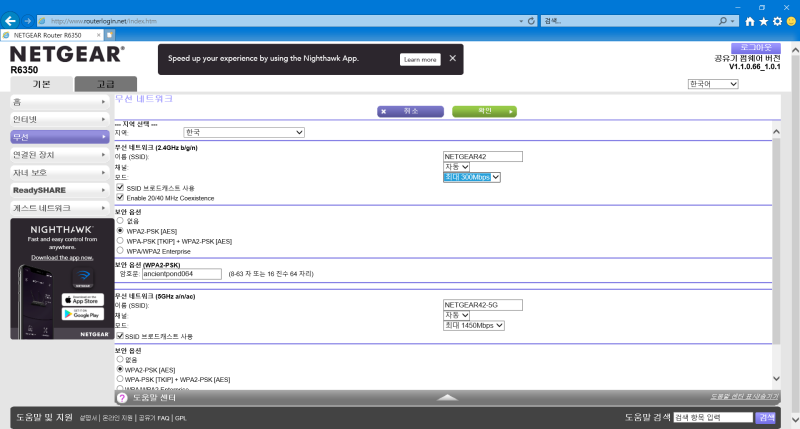Screen dimensions: 800x429
Task: Open the 연결된 장치 sidebar menu
Action: point(60,155)
